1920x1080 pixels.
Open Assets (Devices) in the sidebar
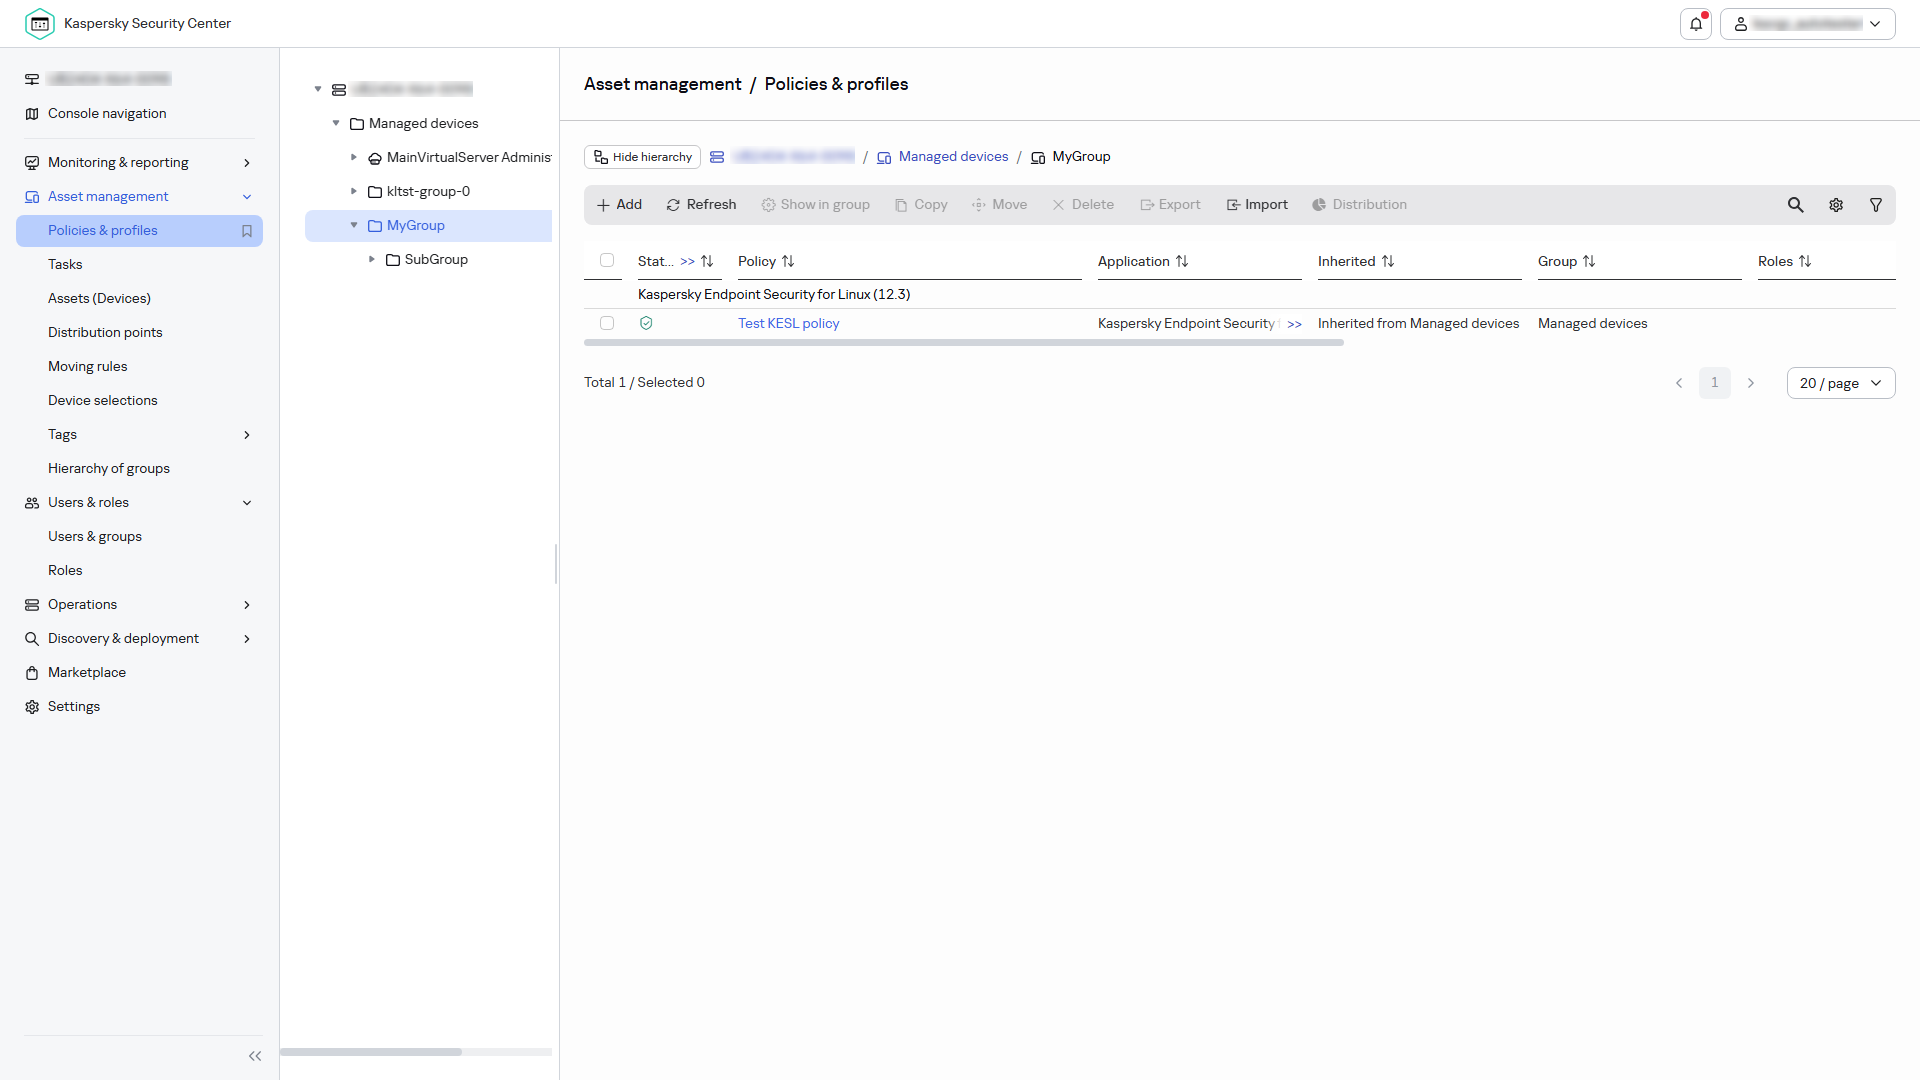click(x=99, y=299)
